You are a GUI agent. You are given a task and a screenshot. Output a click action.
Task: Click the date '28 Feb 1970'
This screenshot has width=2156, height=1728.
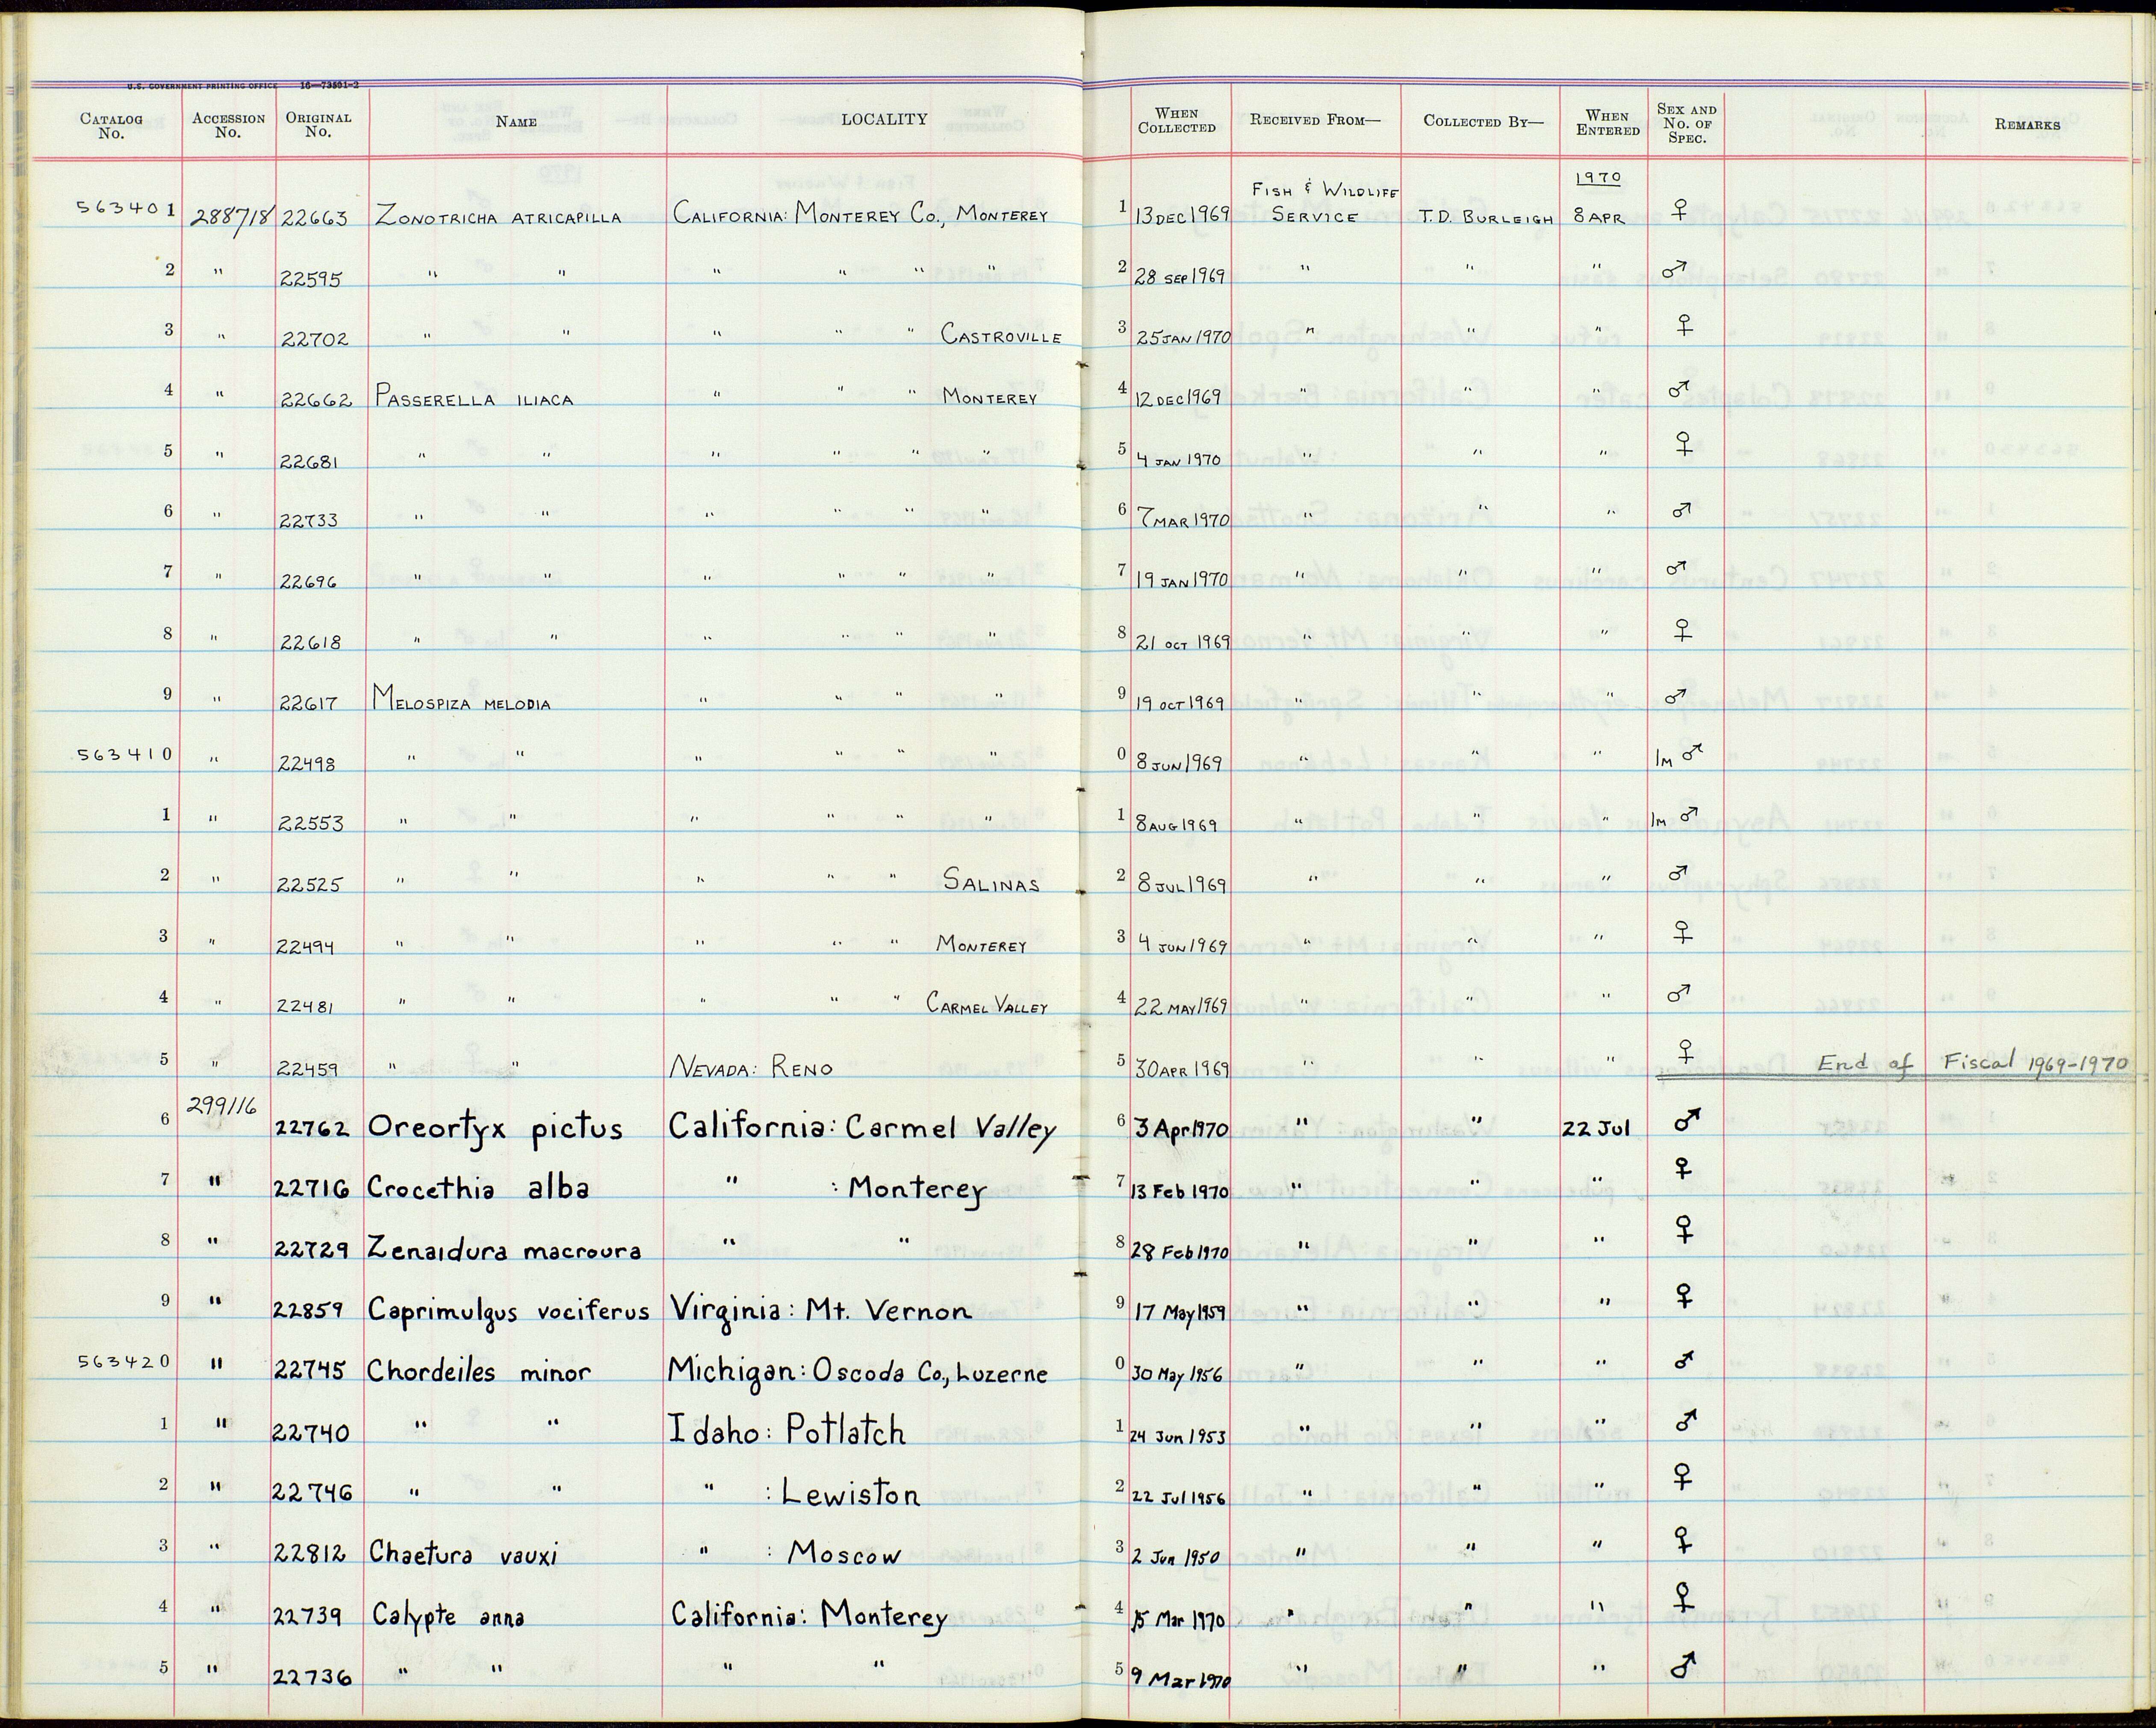1179,1250
